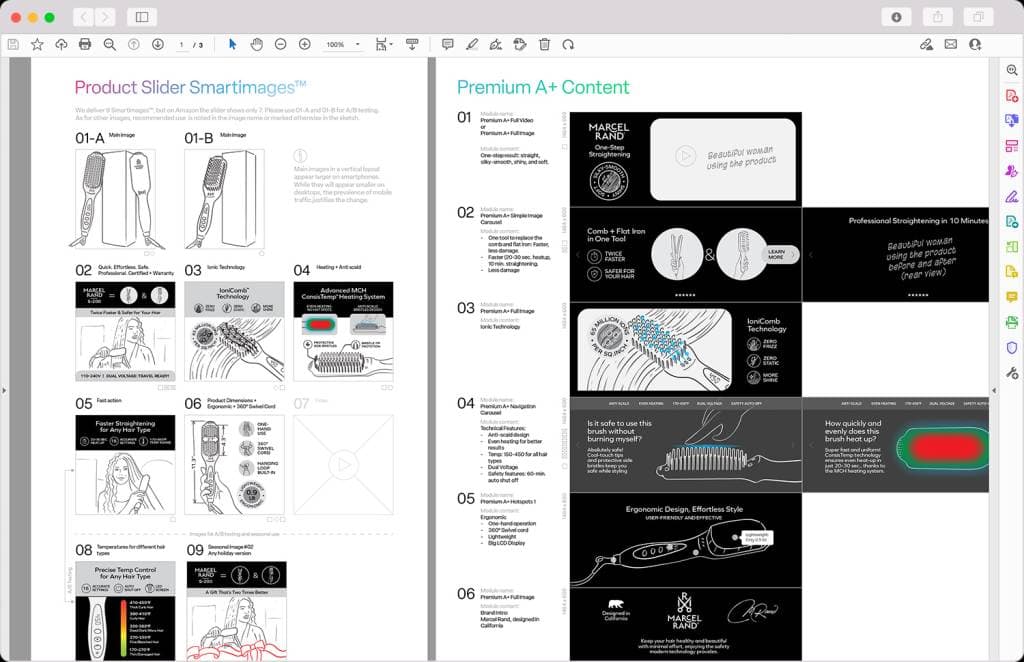Open the Stamp tool in toolbar
This screenshot has width=1024, height=662.
[520, 44]
